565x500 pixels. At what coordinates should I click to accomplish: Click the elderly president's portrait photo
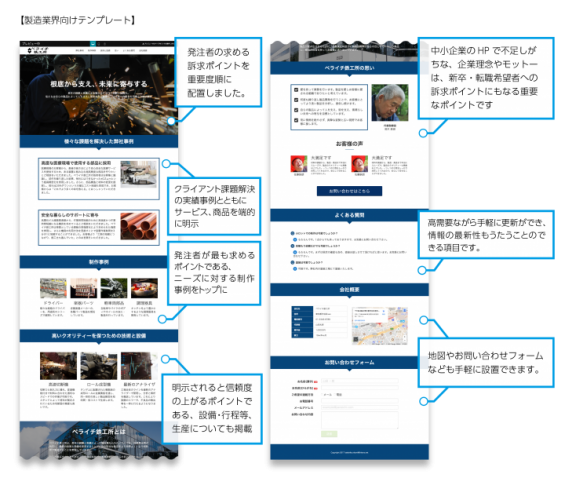coord(390,103)
